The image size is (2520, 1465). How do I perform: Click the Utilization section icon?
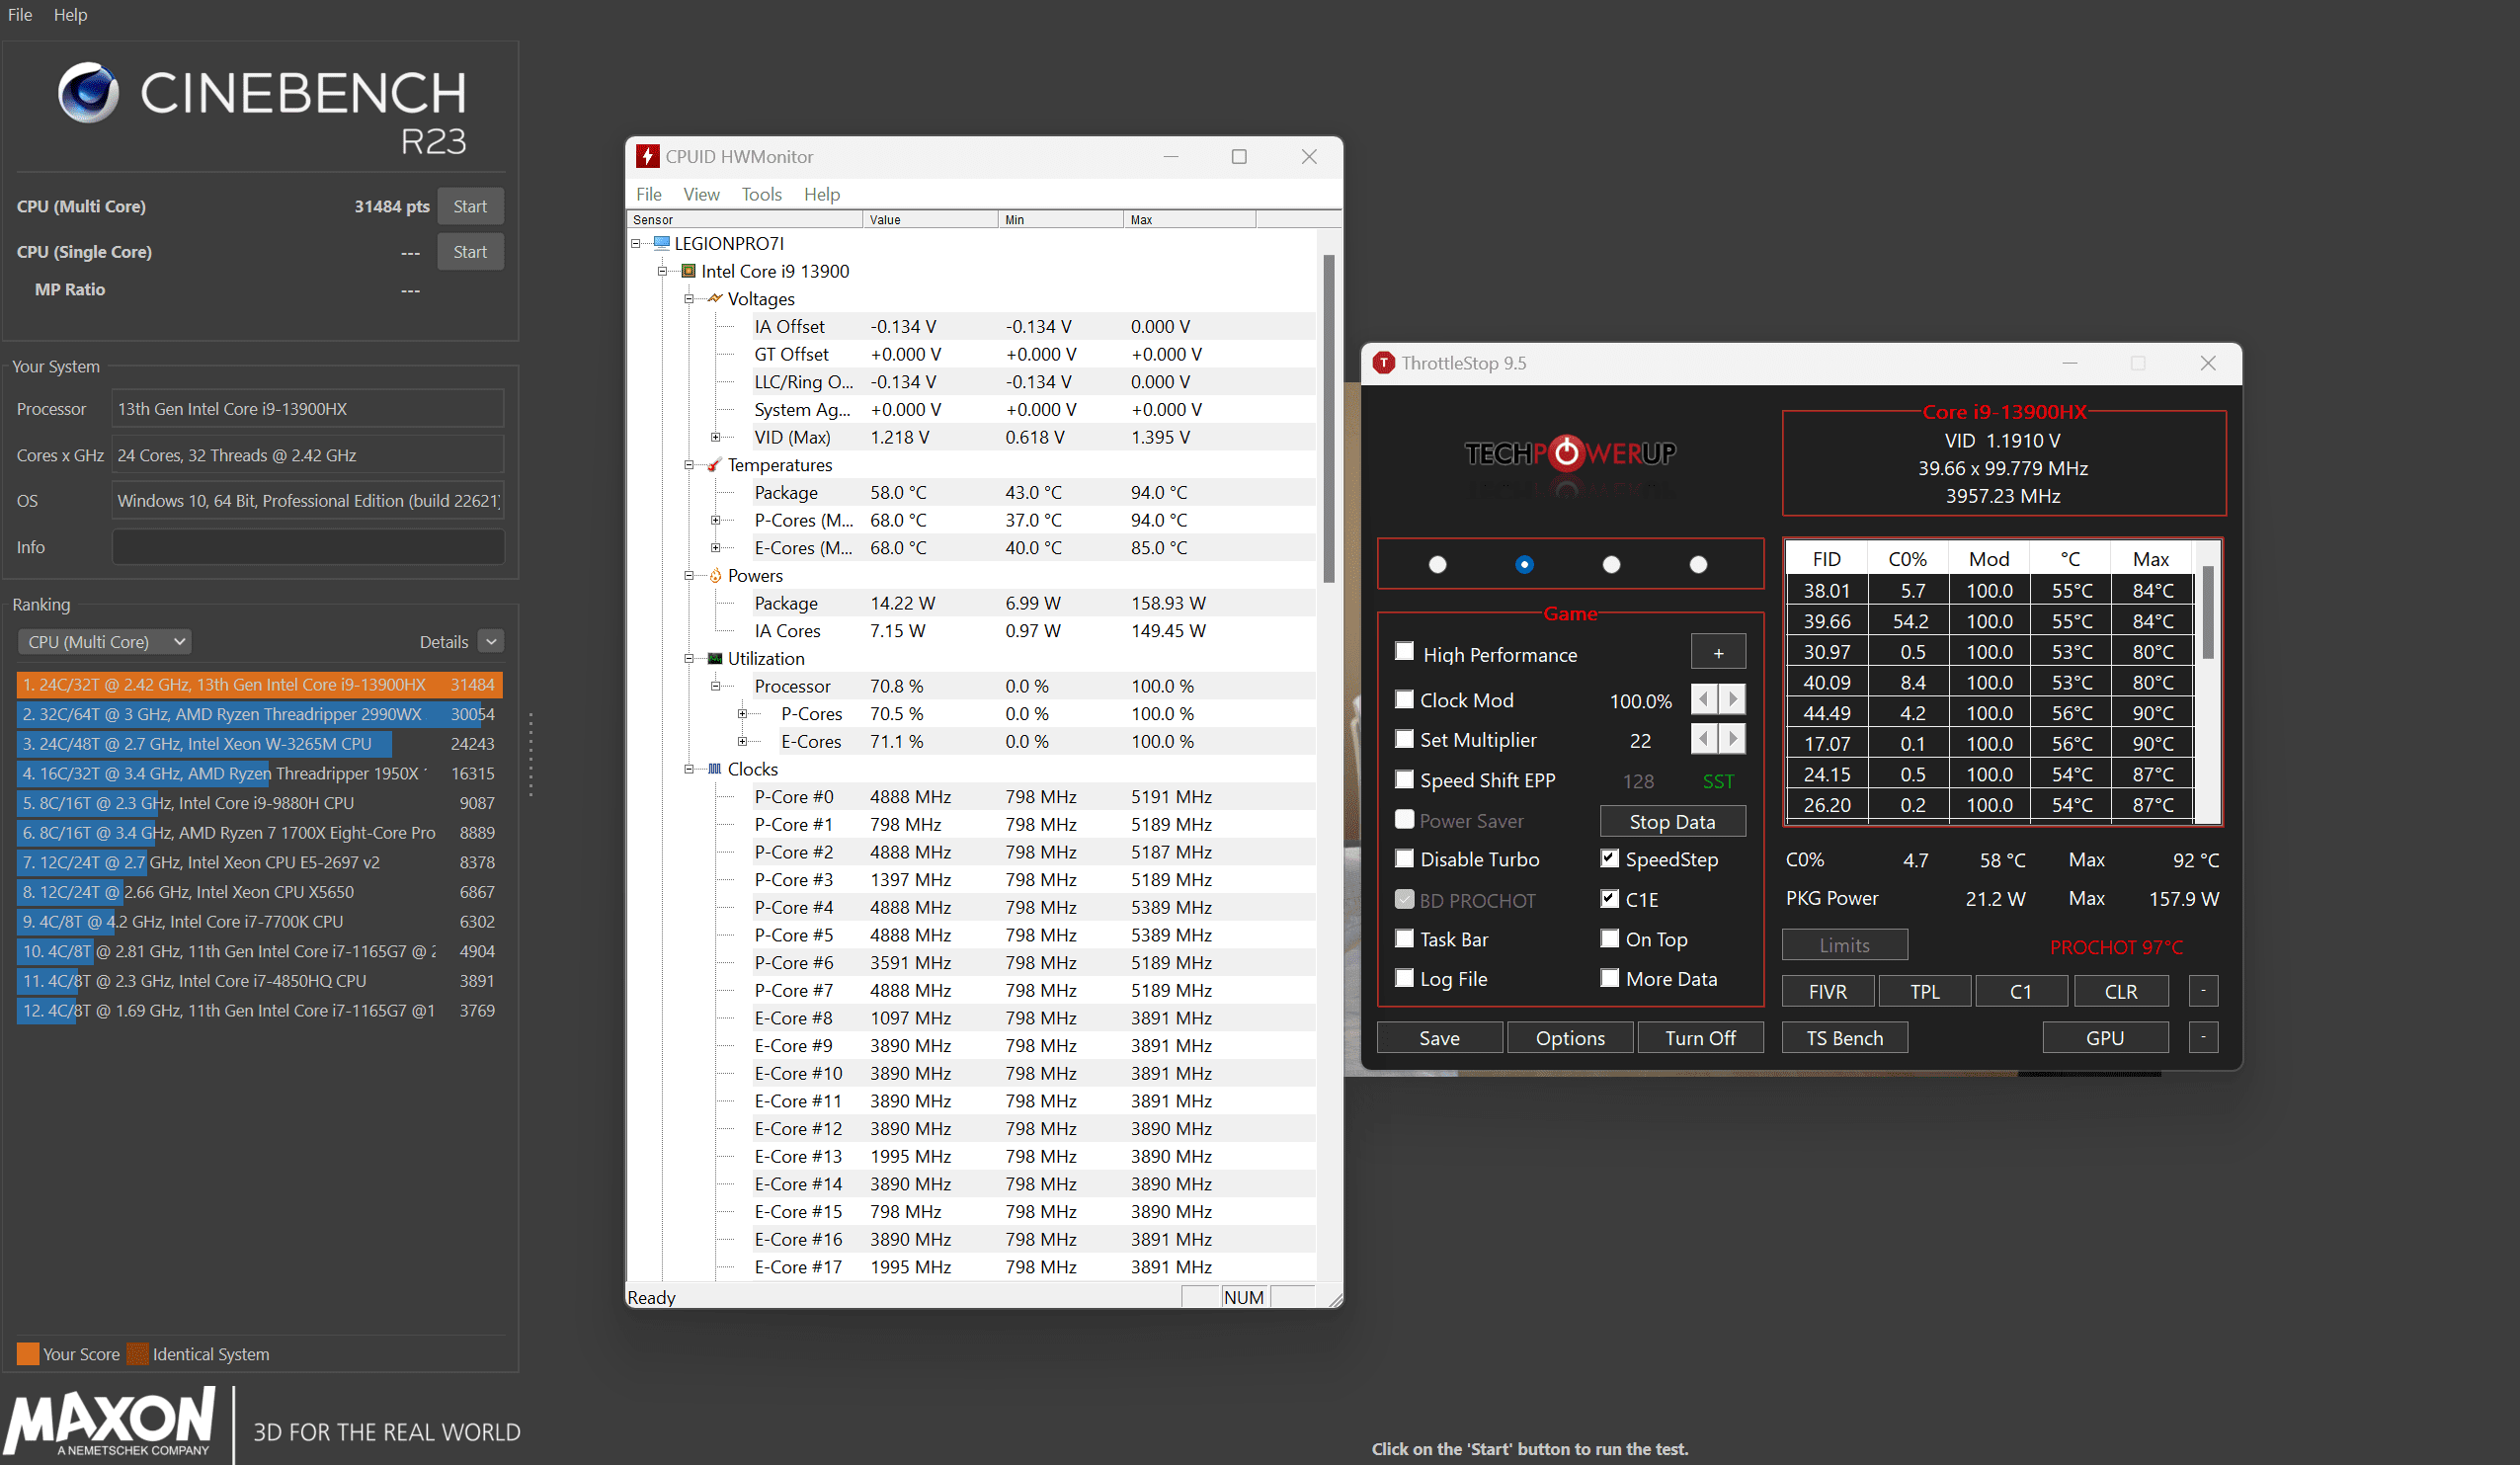(x=715, y=659)
